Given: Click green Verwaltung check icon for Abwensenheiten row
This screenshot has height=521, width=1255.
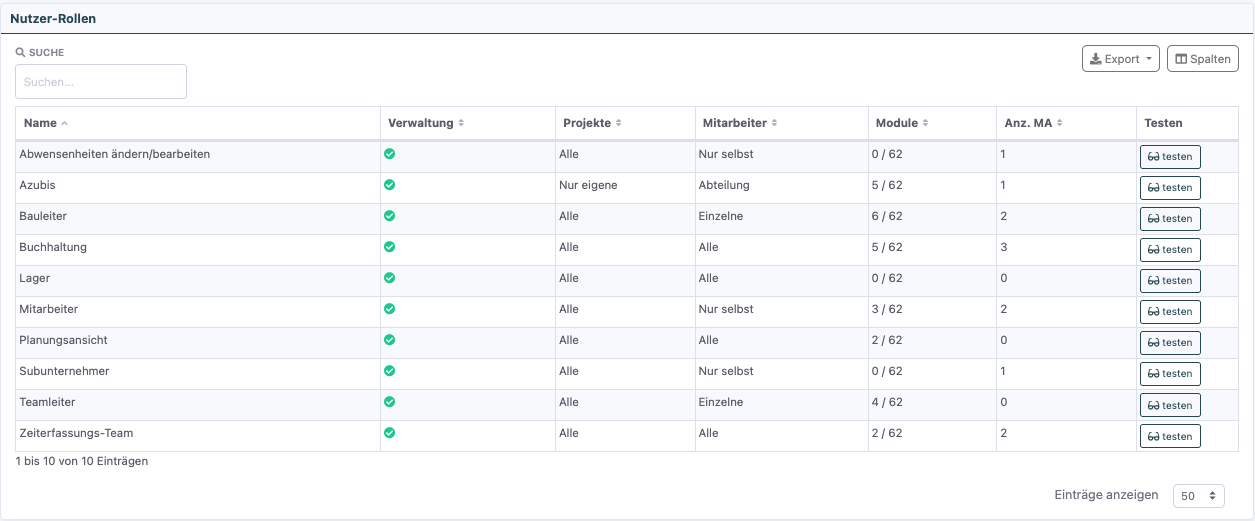Looking at the screenshot, I should [x=390, y=154].
